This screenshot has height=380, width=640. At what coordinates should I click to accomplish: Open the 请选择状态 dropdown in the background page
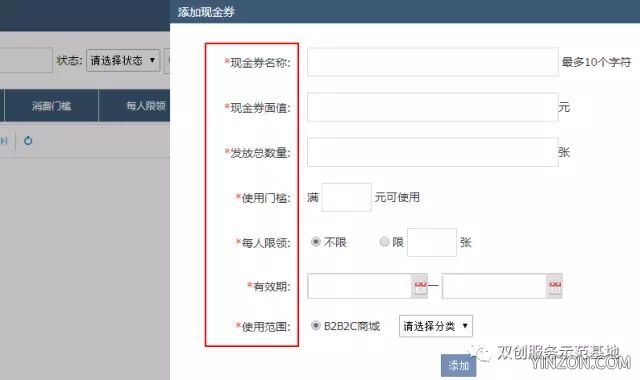(123, 60)
